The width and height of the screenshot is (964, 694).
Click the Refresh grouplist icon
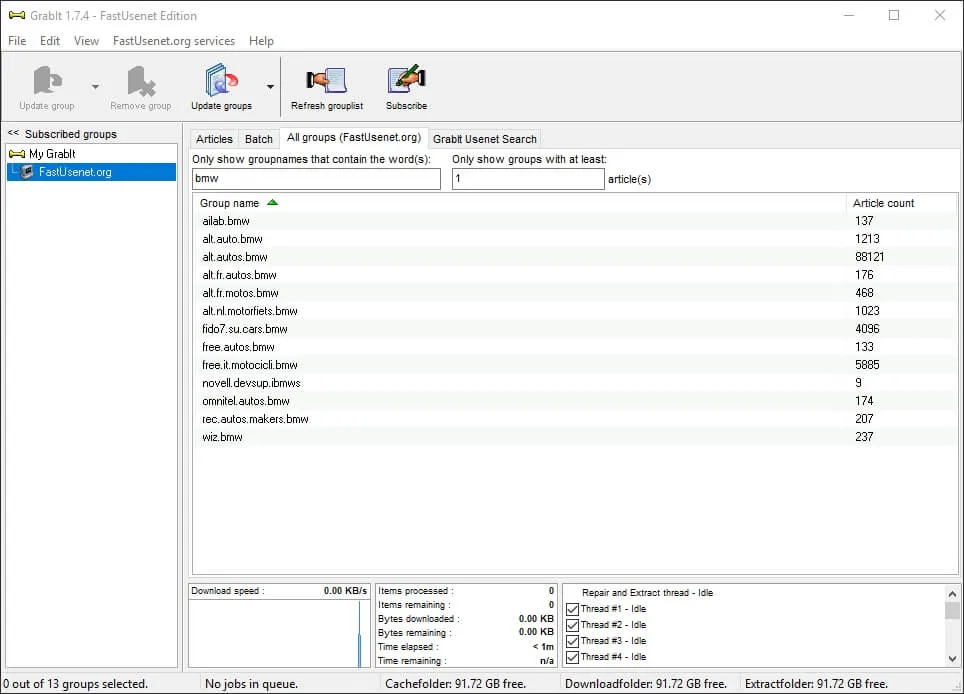[x=326, y=81]
